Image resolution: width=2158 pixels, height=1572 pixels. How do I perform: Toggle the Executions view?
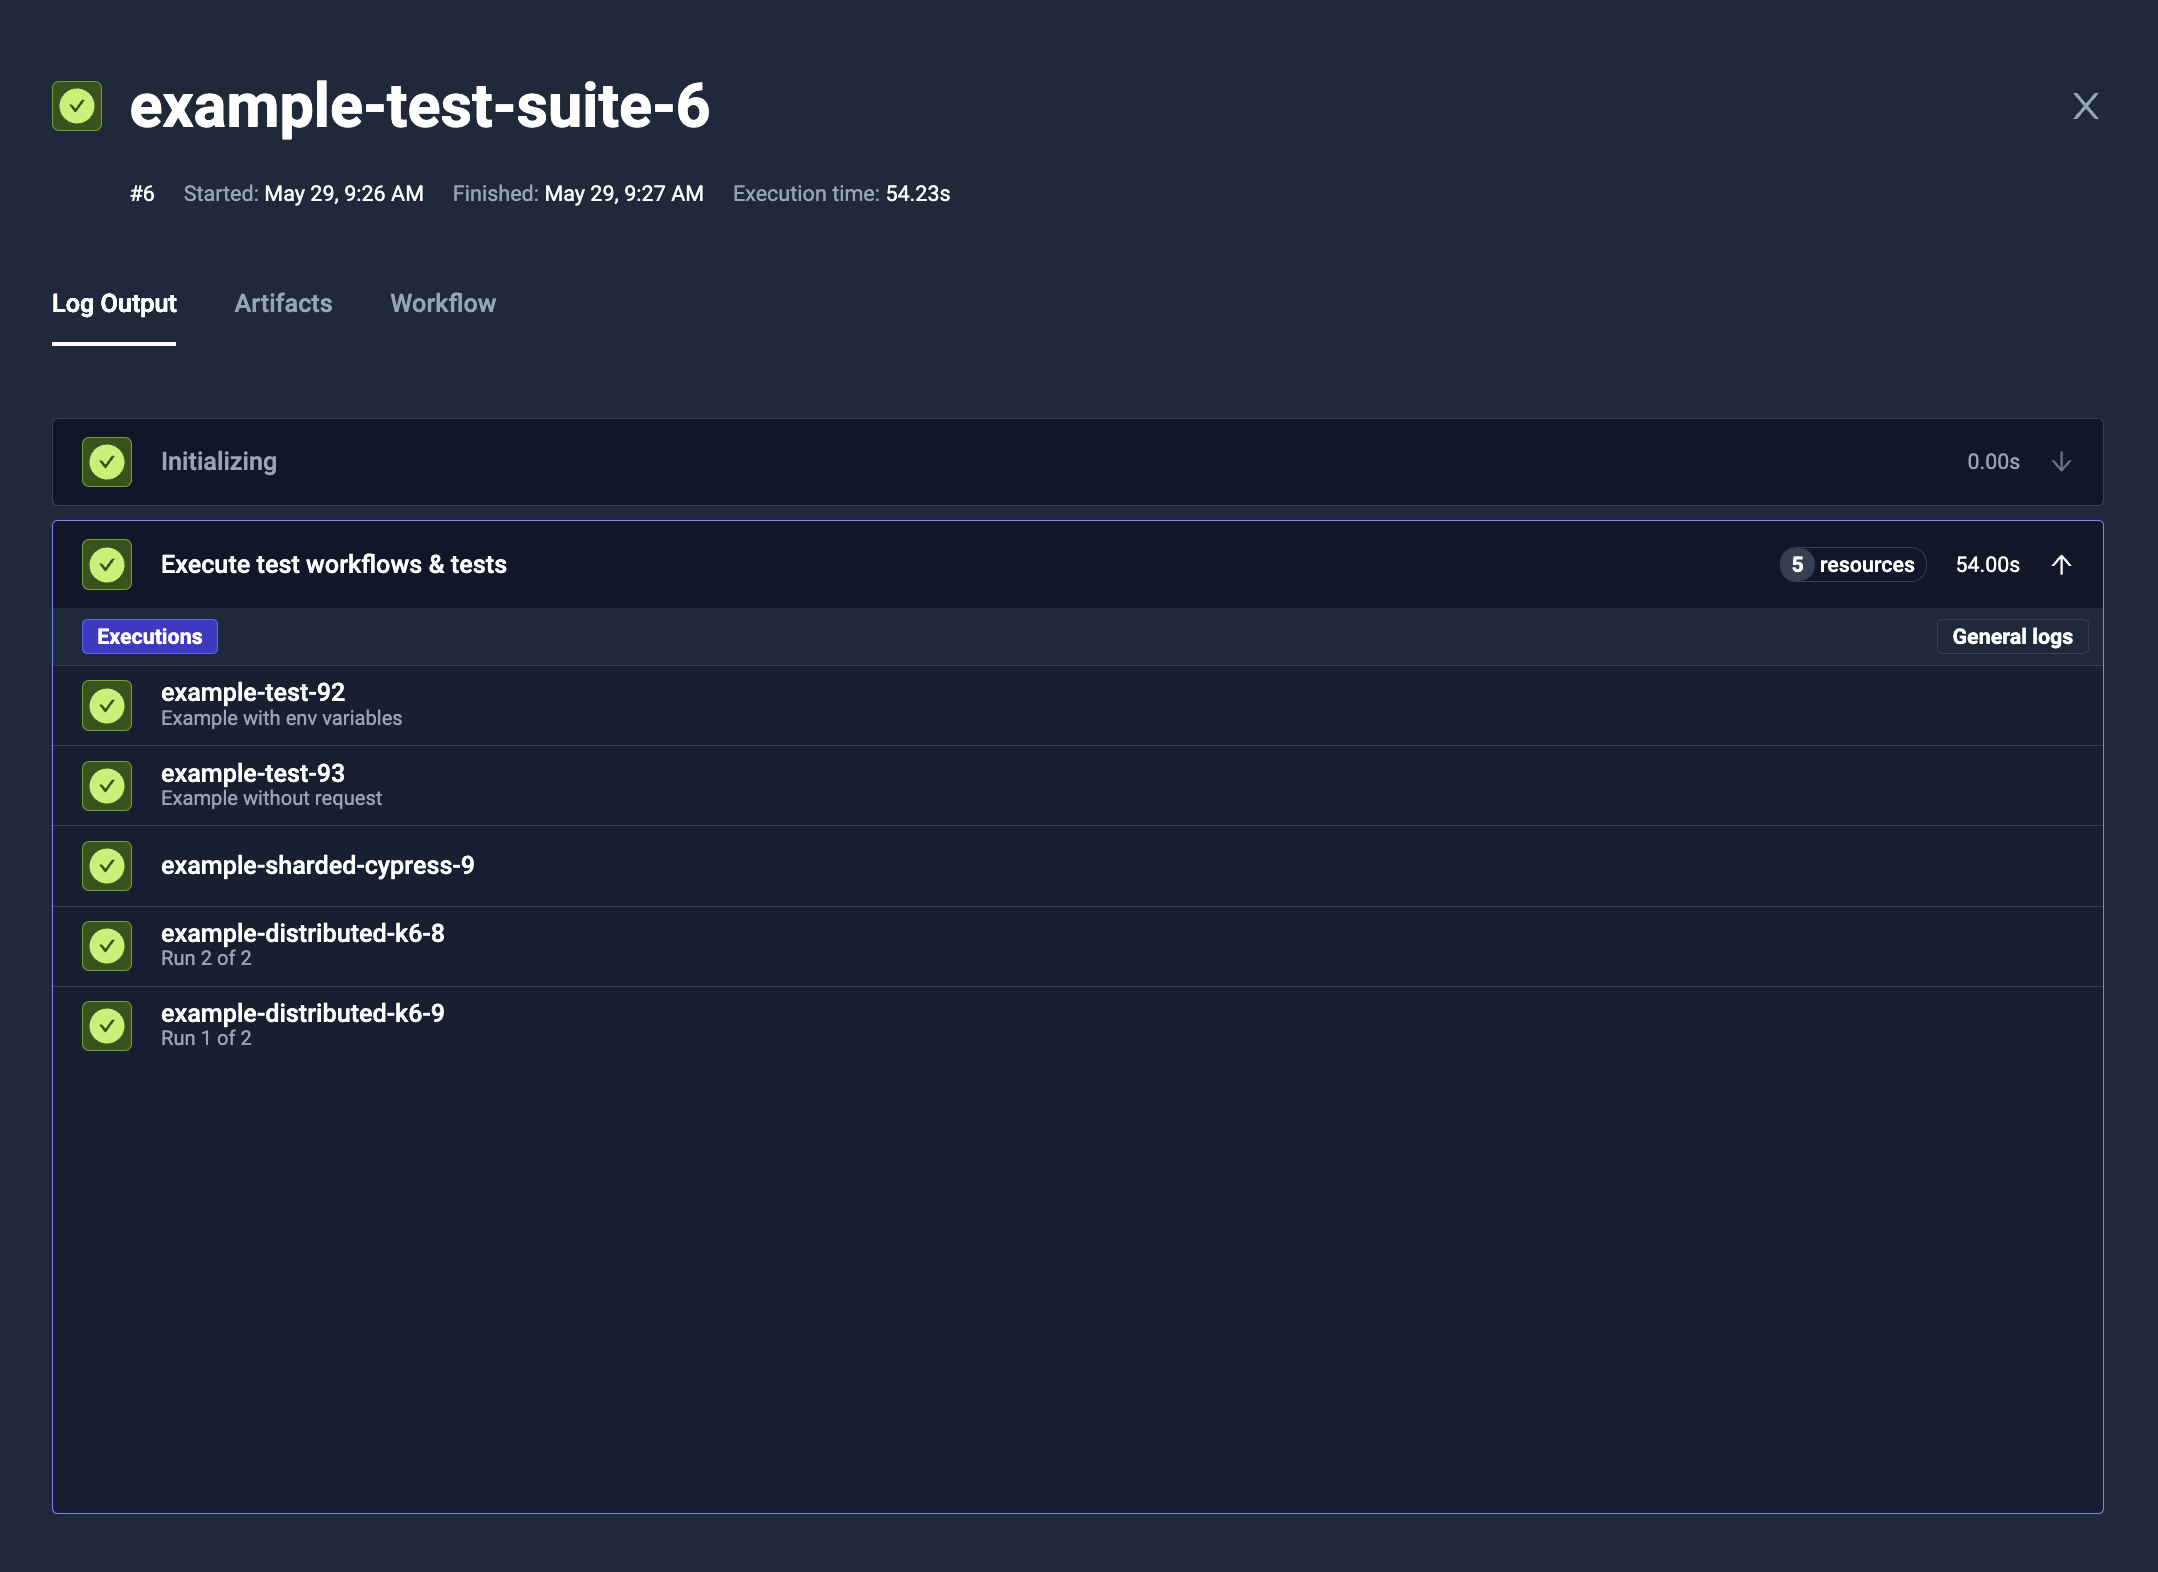(x=150, y=636)
